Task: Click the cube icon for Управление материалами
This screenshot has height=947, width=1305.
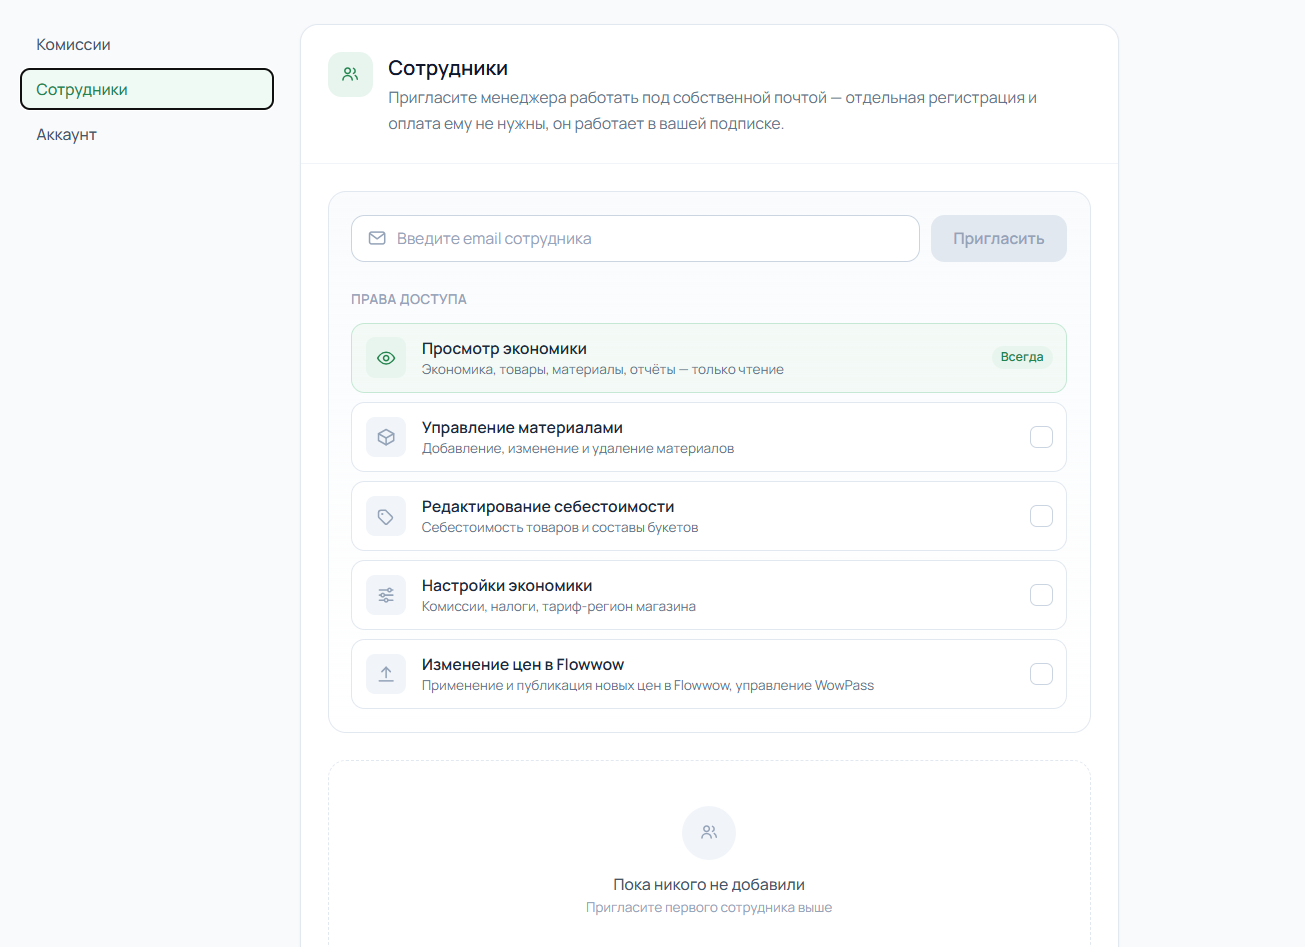Action: (386, 437)
